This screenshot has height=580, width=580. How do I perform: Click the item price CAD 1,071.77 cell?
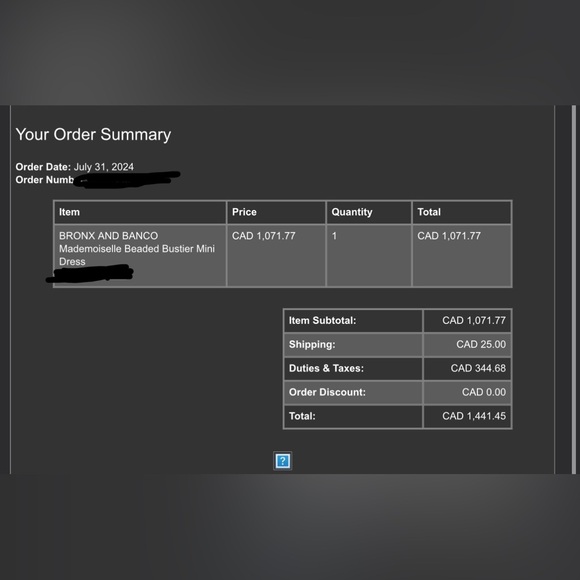[276, 256]
